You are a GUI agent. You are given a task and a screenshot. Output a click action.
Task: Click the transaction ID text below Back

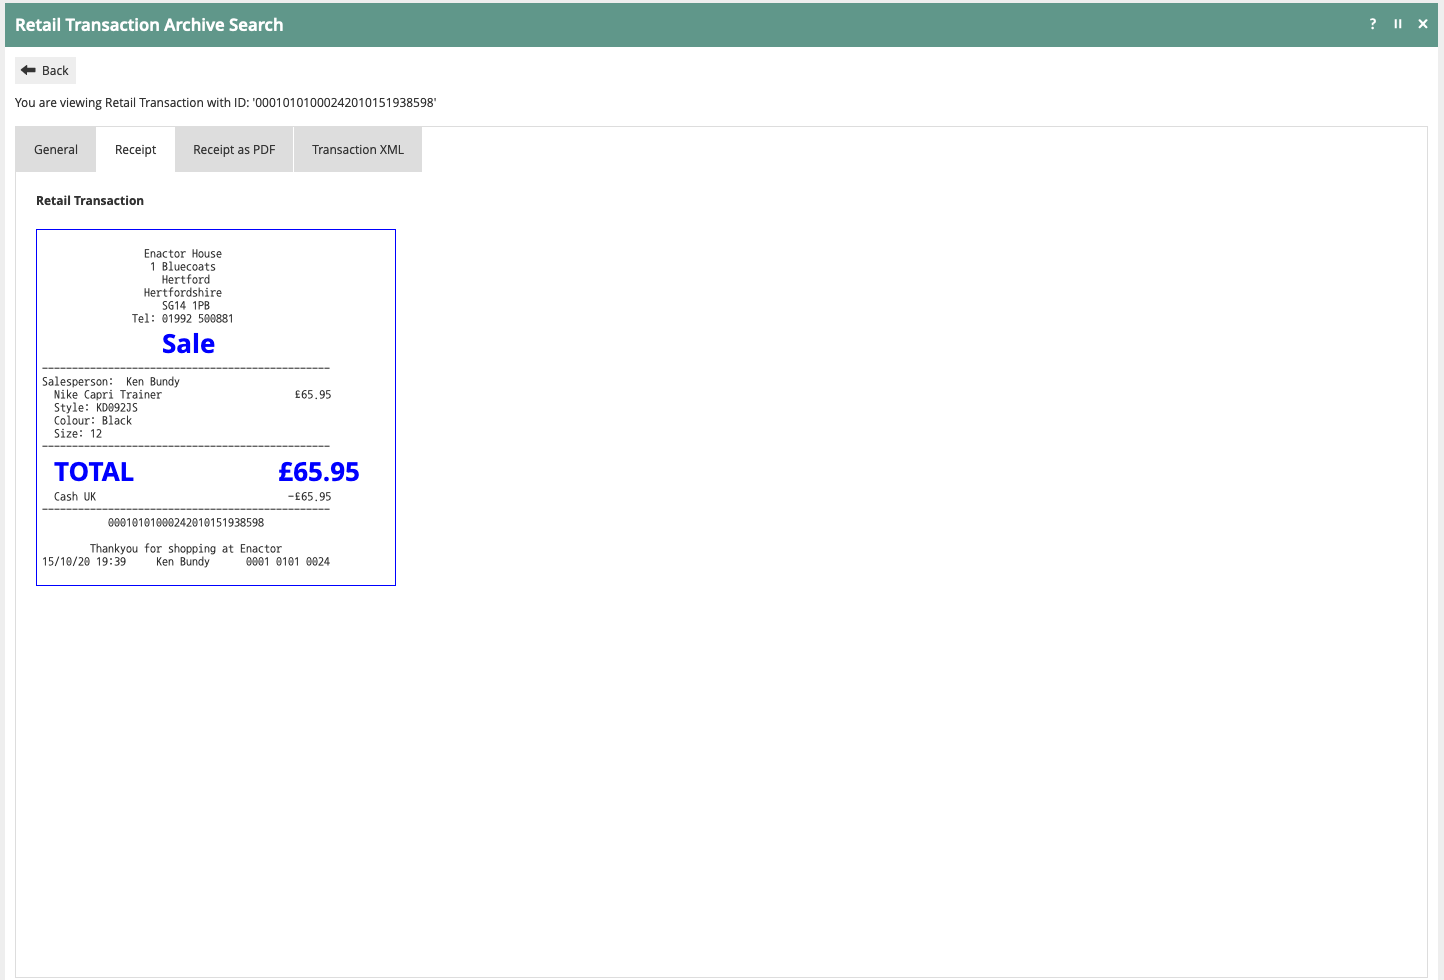coord(225,103)
